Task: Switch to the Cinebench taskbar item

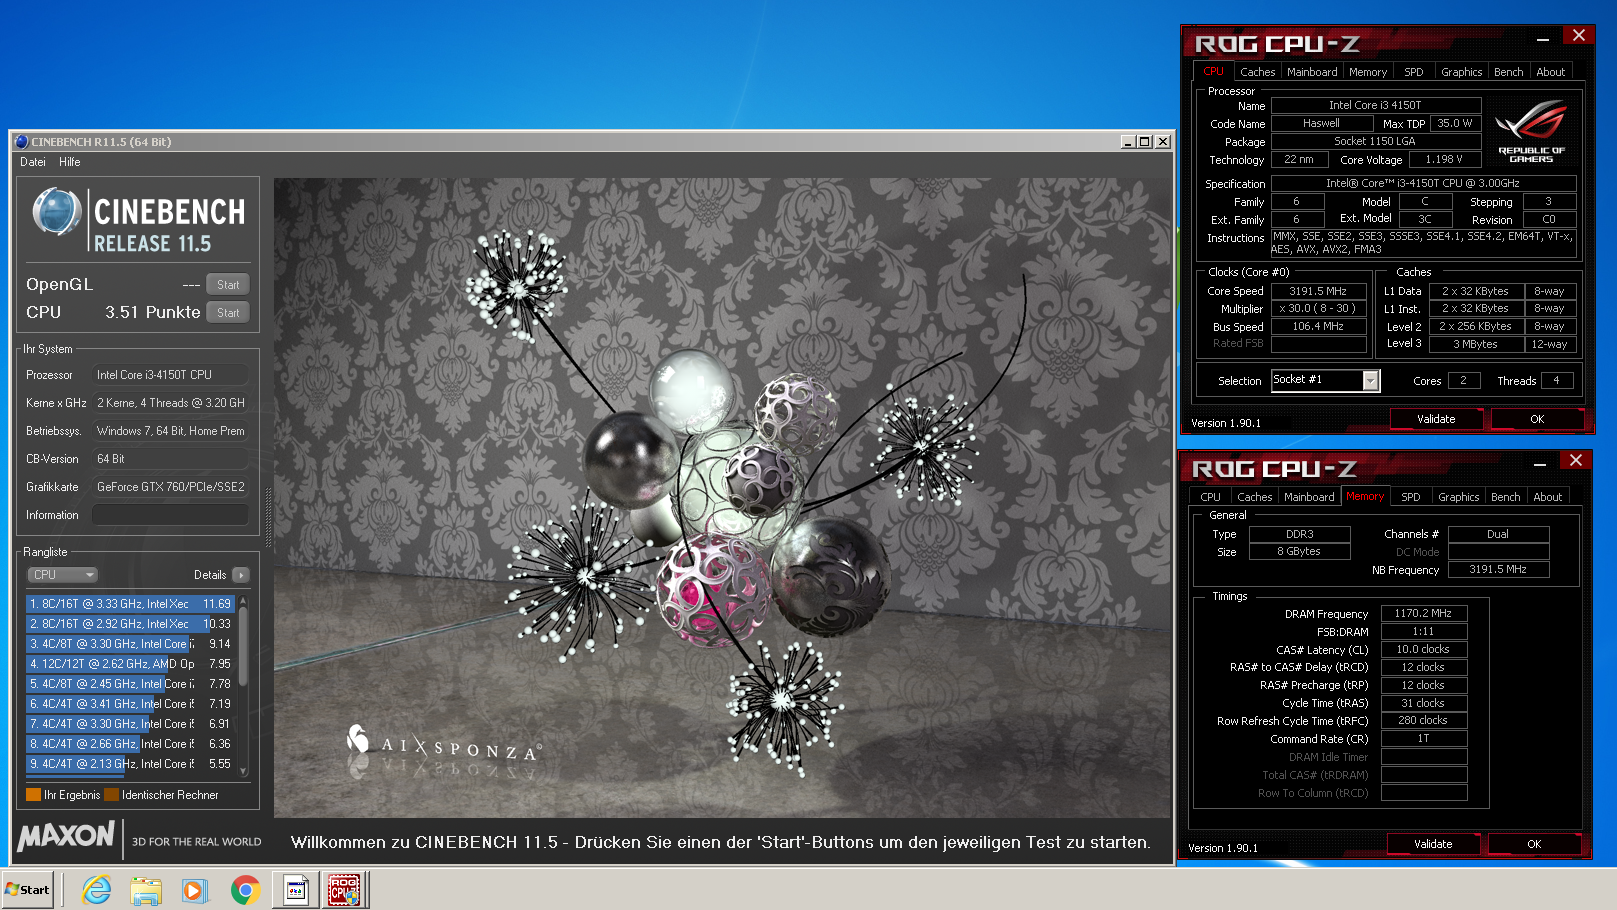Action: 296,889
